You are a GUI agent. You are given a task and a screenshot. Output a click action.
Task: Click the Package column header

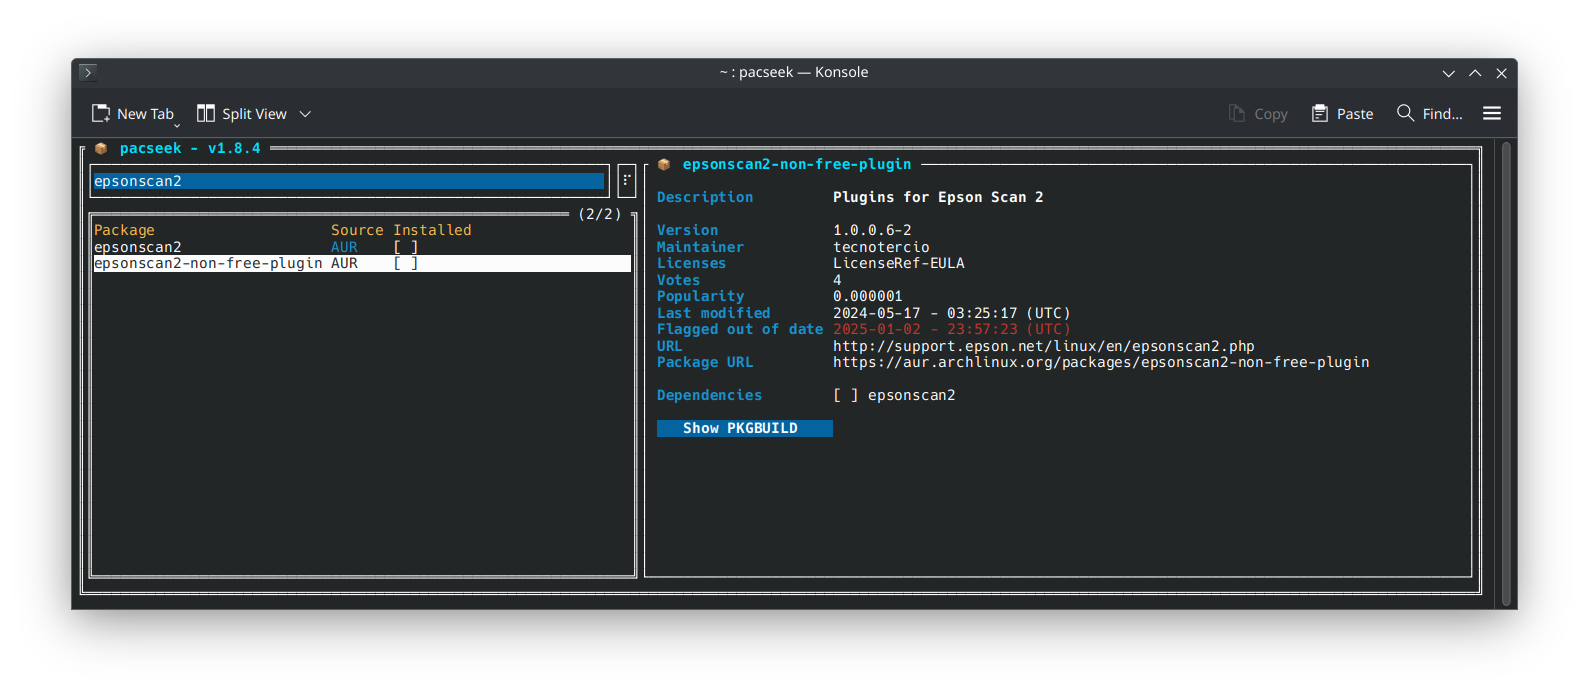pyautogui.click(x=124, y=230)
